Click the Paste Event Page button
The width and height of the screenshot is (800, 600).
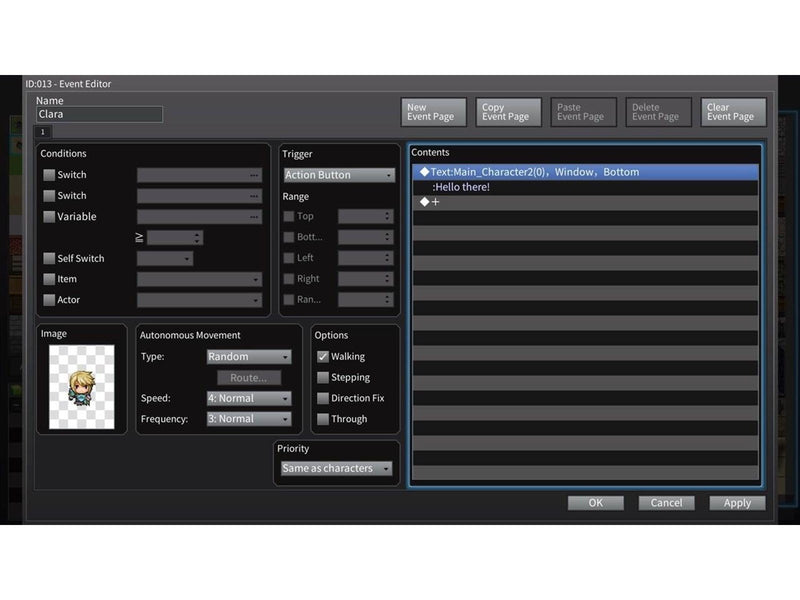pyautogui.click(x=583, y=112)
